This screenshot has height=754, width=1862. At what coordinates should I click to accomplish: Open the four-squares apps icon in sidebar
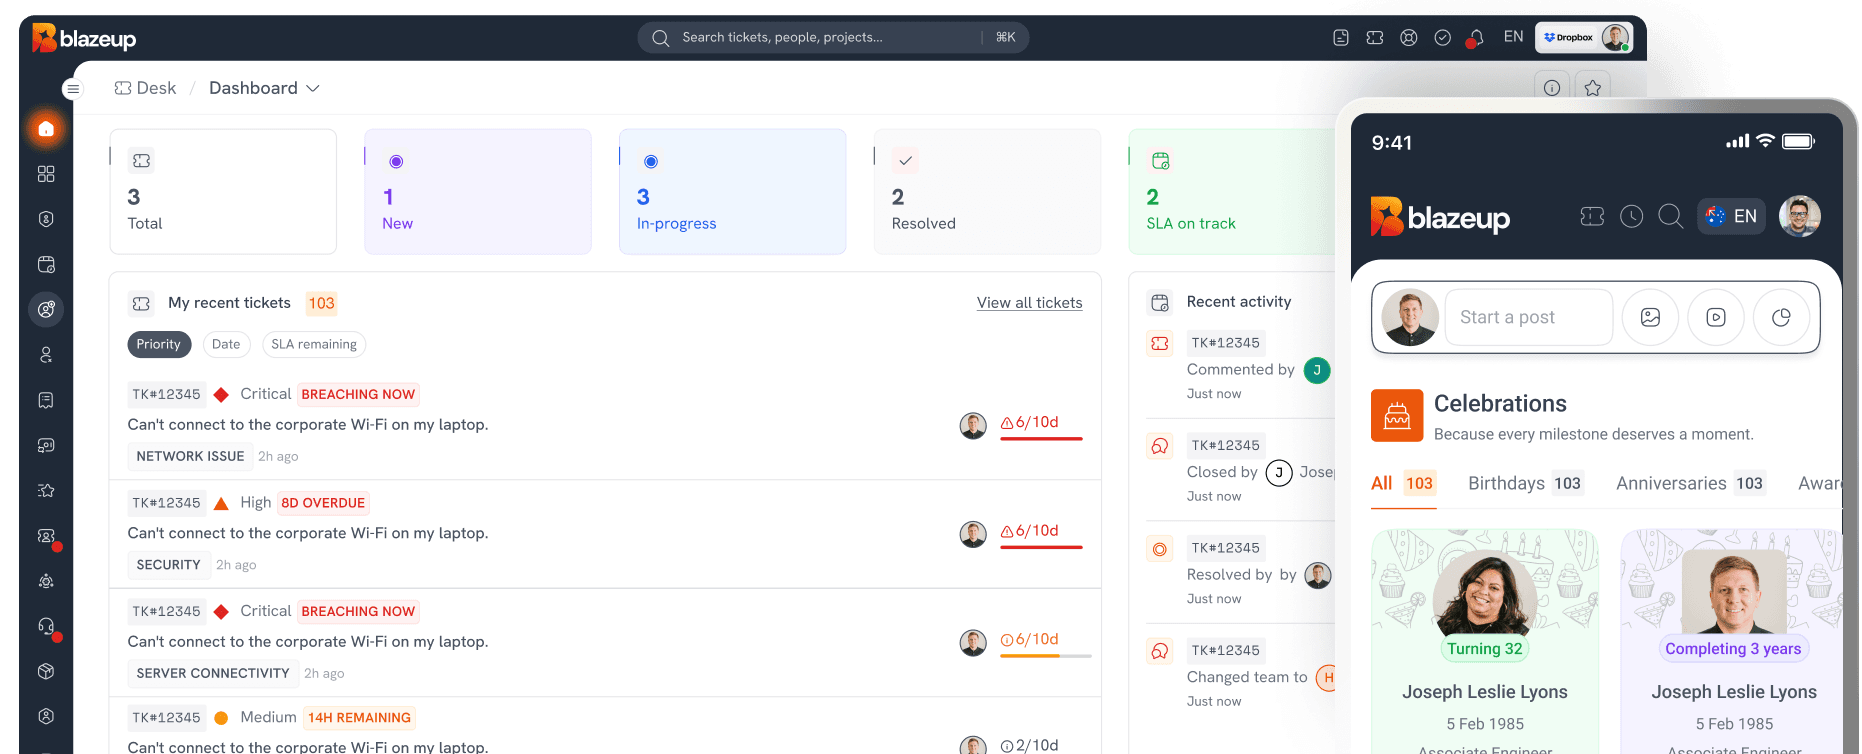46,174
